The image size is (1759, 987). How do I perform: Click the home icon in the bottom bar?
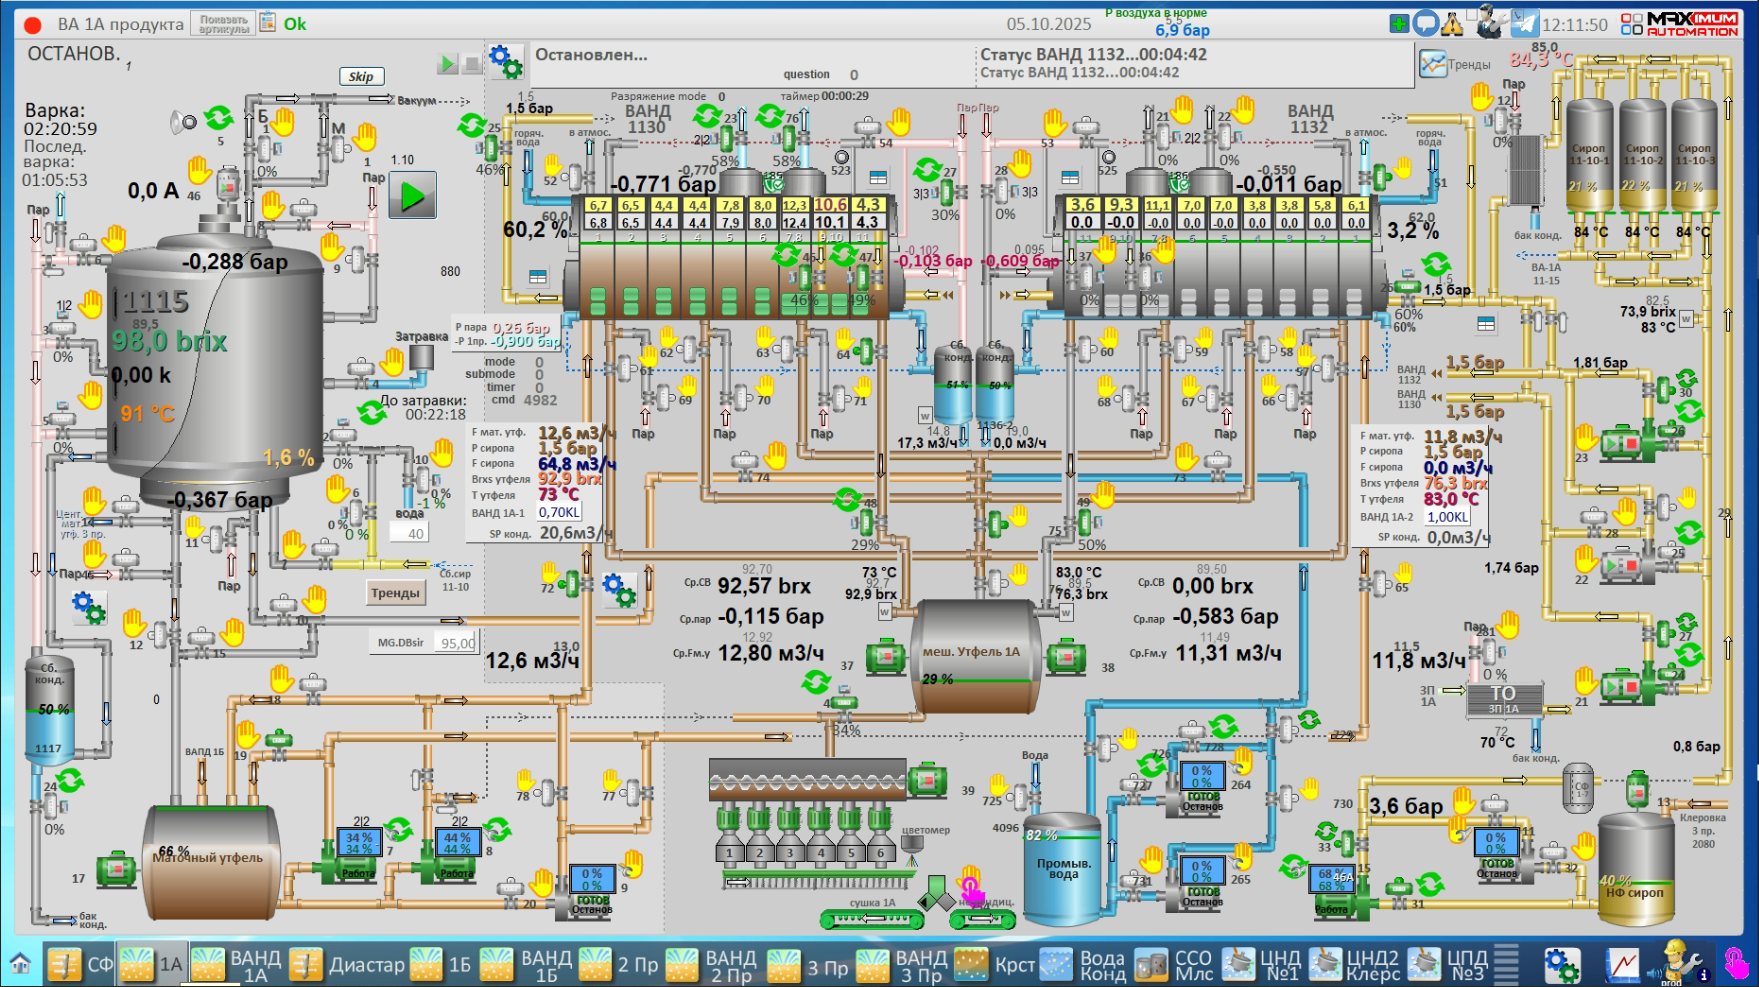click(x=20, y=964)
